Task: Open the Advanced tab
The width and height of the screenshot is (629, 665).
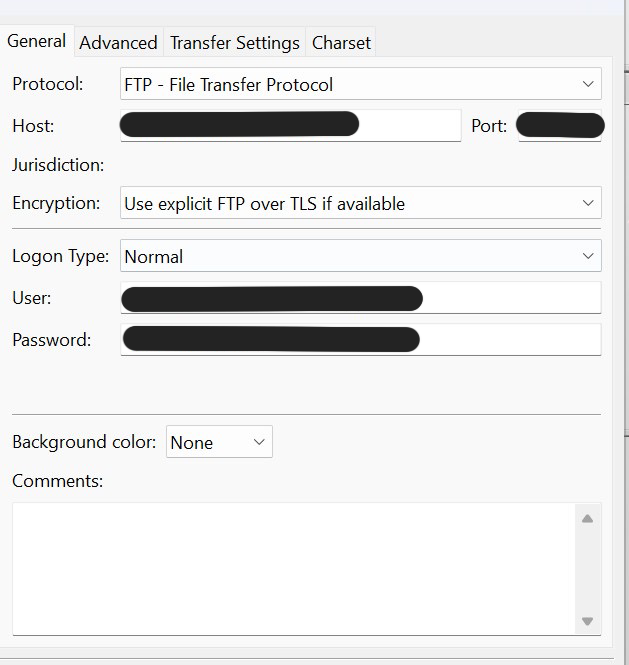Action: click(118, 43)
